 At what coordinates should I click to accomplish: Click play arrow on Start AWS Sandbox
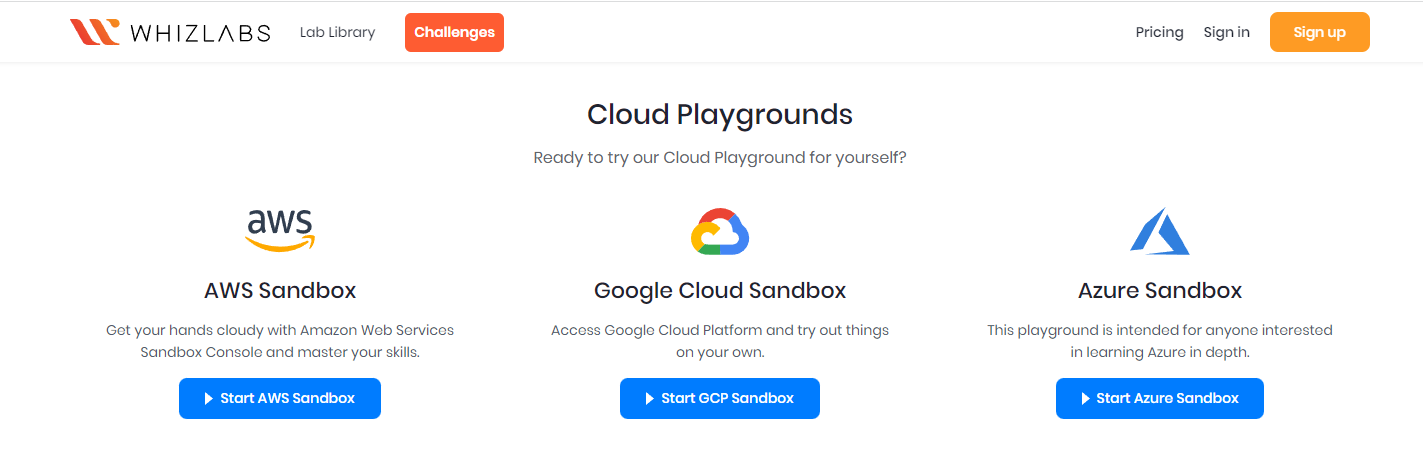tap(209, 398)
